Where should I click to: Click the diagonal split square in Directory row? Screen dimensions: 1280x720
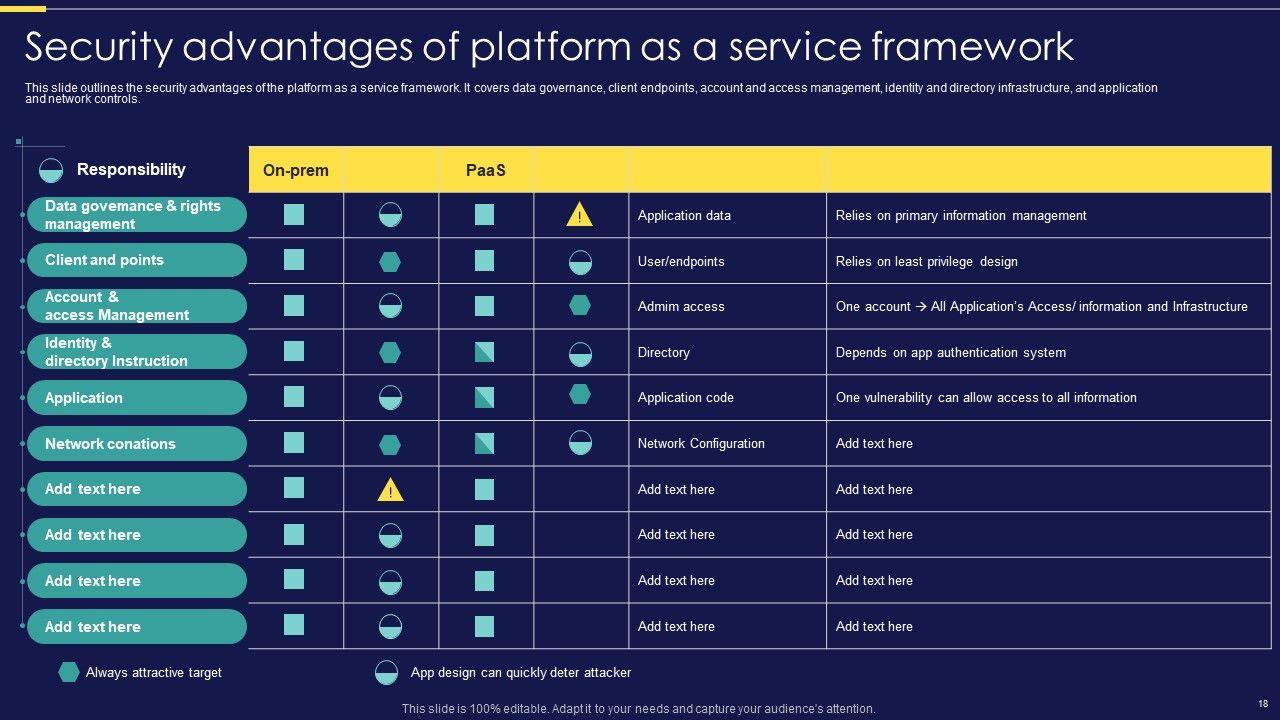pos(484,352)
